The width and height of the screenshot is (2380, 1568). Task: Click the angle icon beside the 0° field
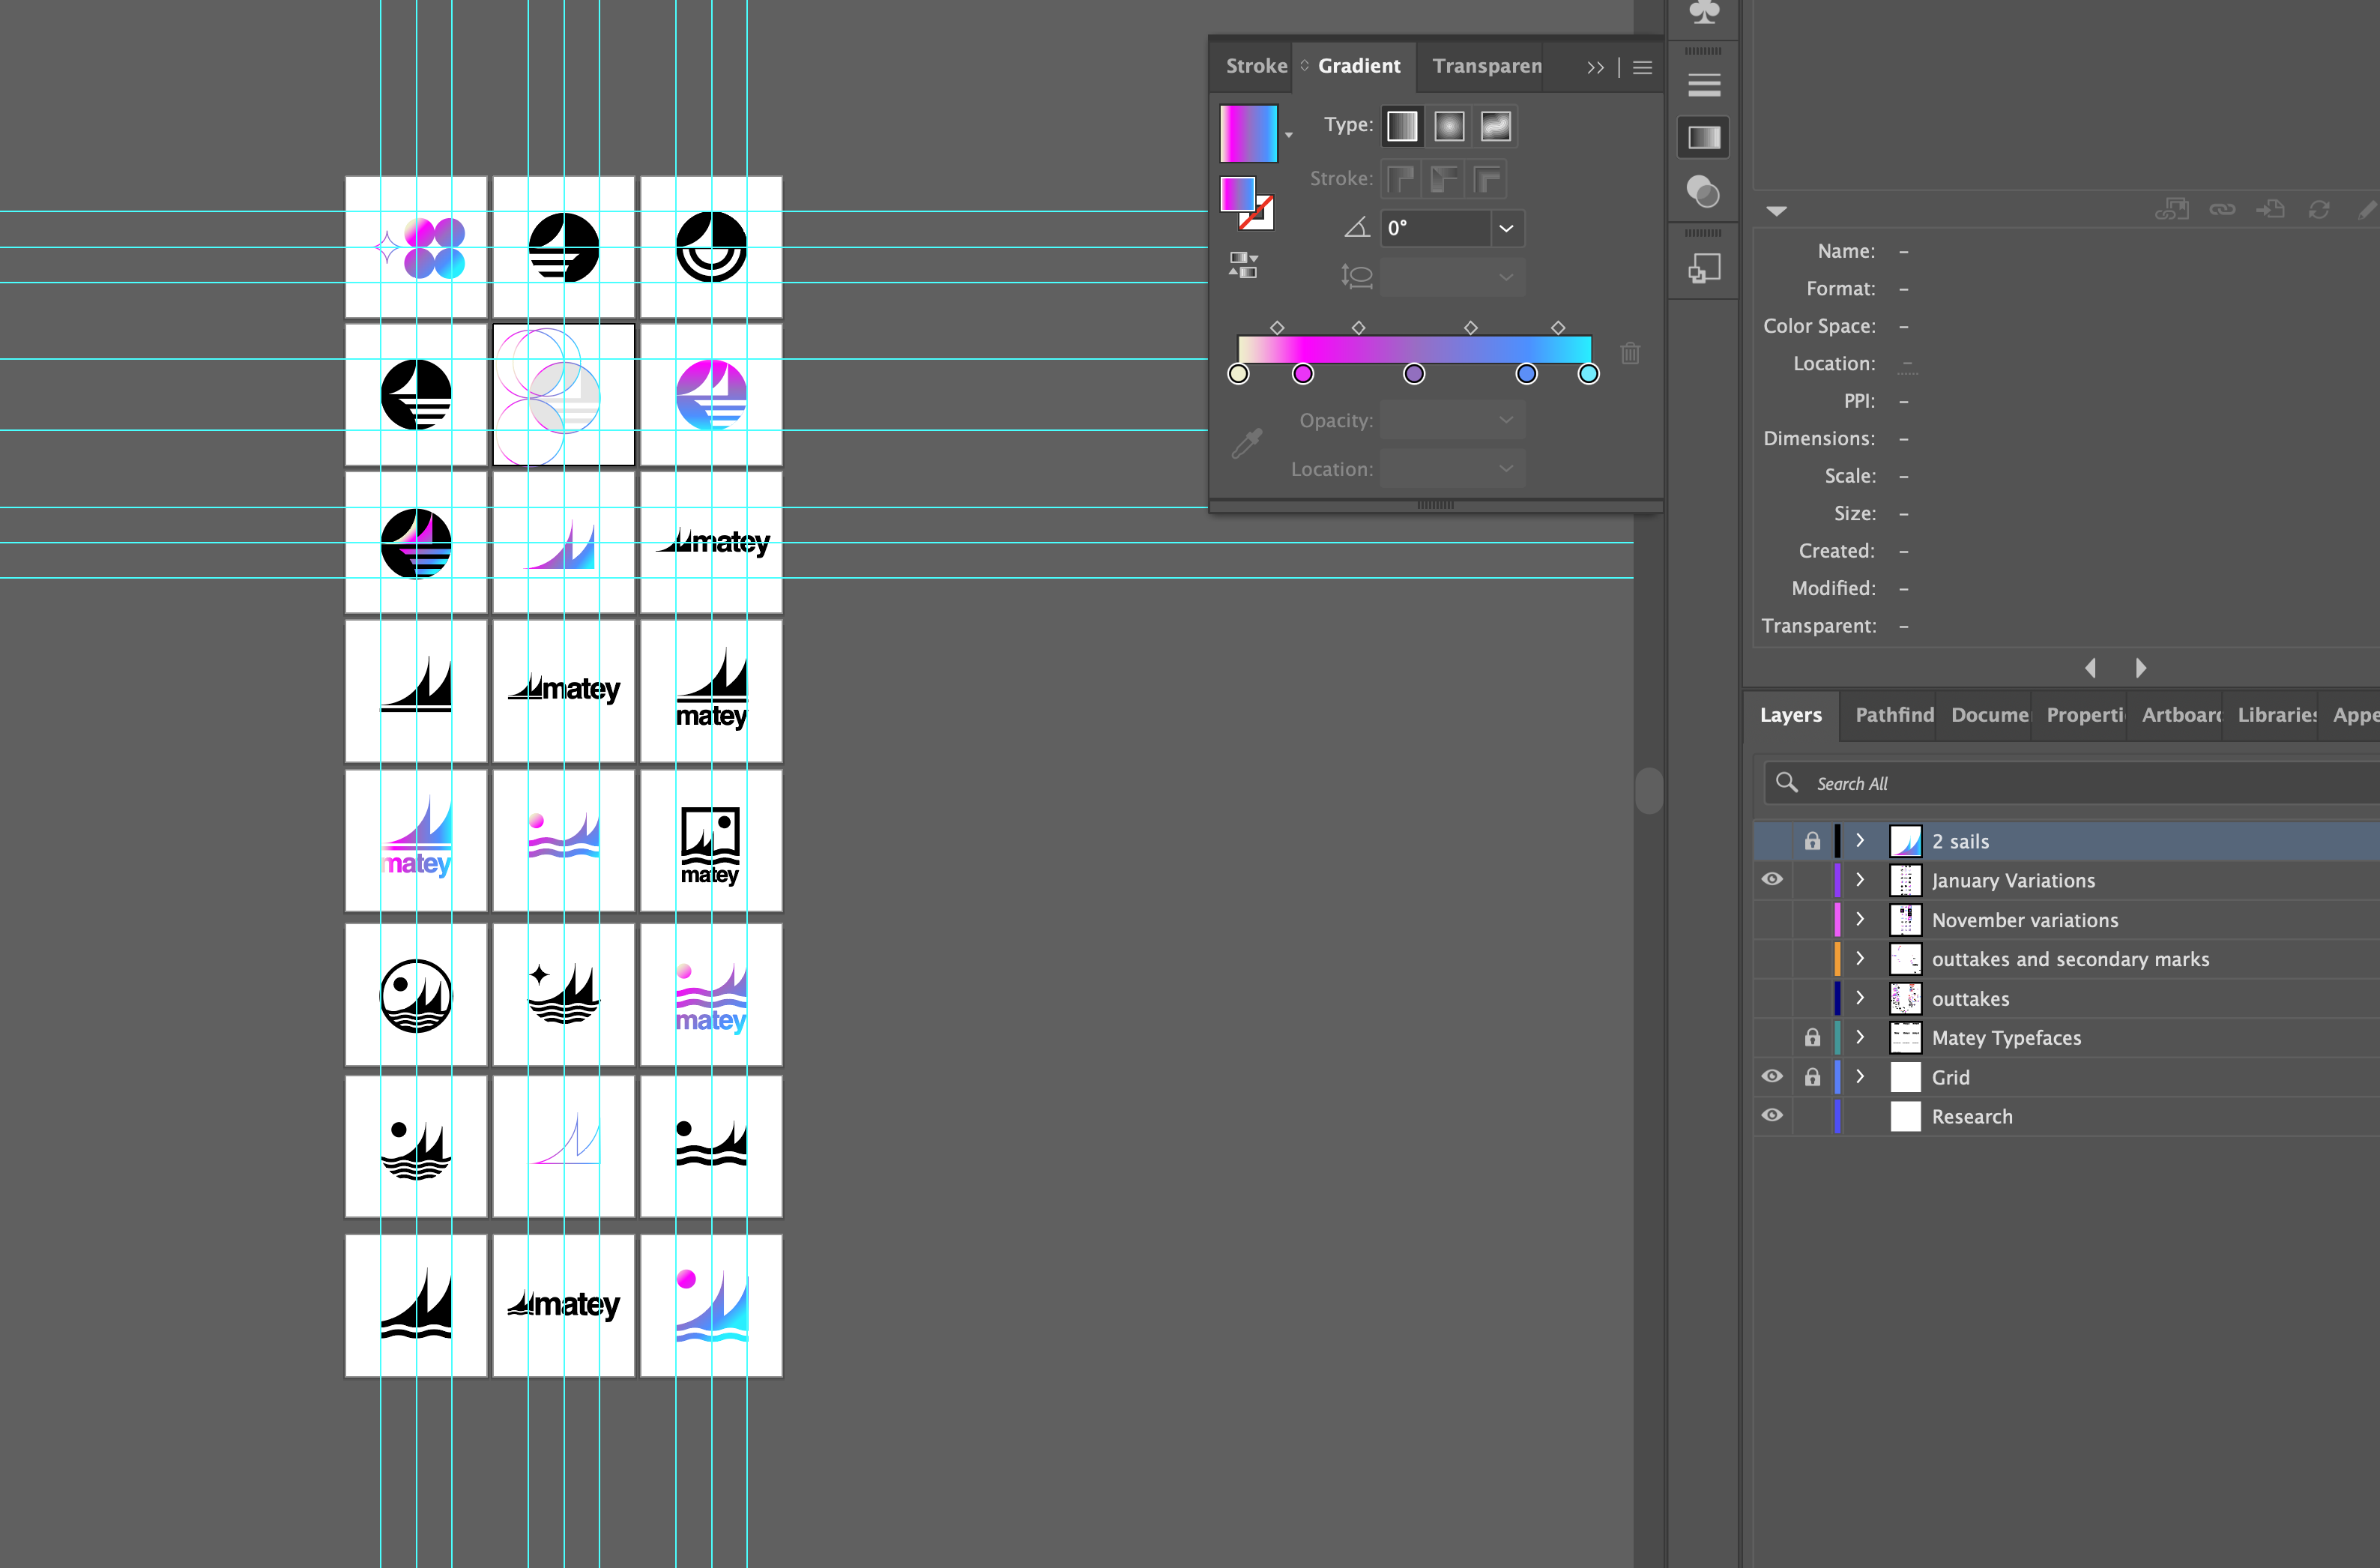(x=1356, y=228)
